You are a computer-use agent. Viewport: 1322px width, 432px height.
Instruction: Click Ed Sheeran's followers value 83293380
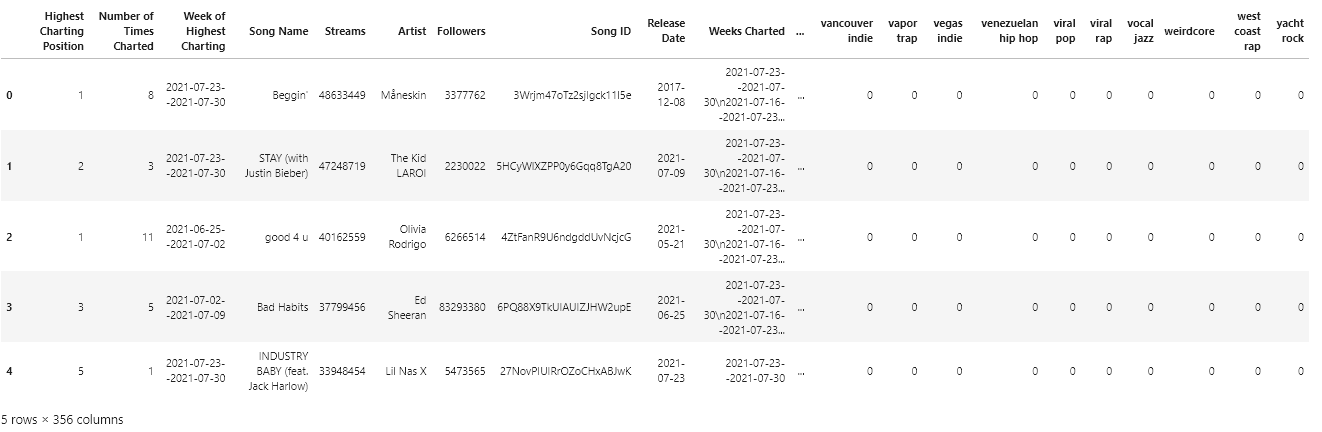[x=461, y=307]
